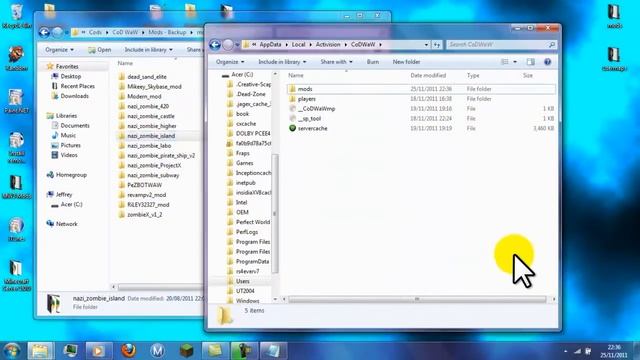
Task: Open recent pages dropdown in CoDWaW window
Action: pos(237,44)
